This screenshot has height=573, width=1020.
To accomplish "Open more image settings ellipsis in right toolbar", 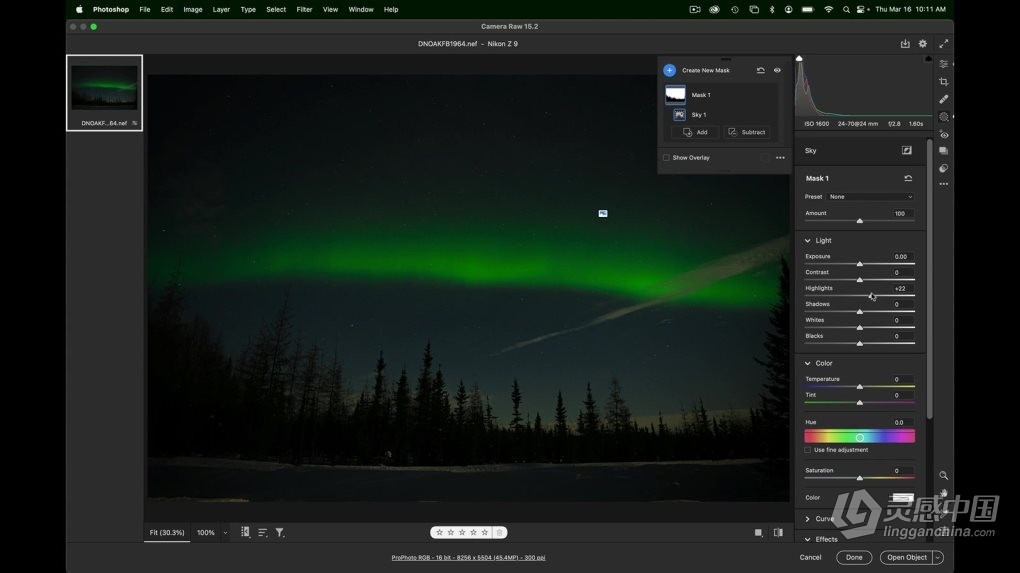I will [x=943, y=184].
